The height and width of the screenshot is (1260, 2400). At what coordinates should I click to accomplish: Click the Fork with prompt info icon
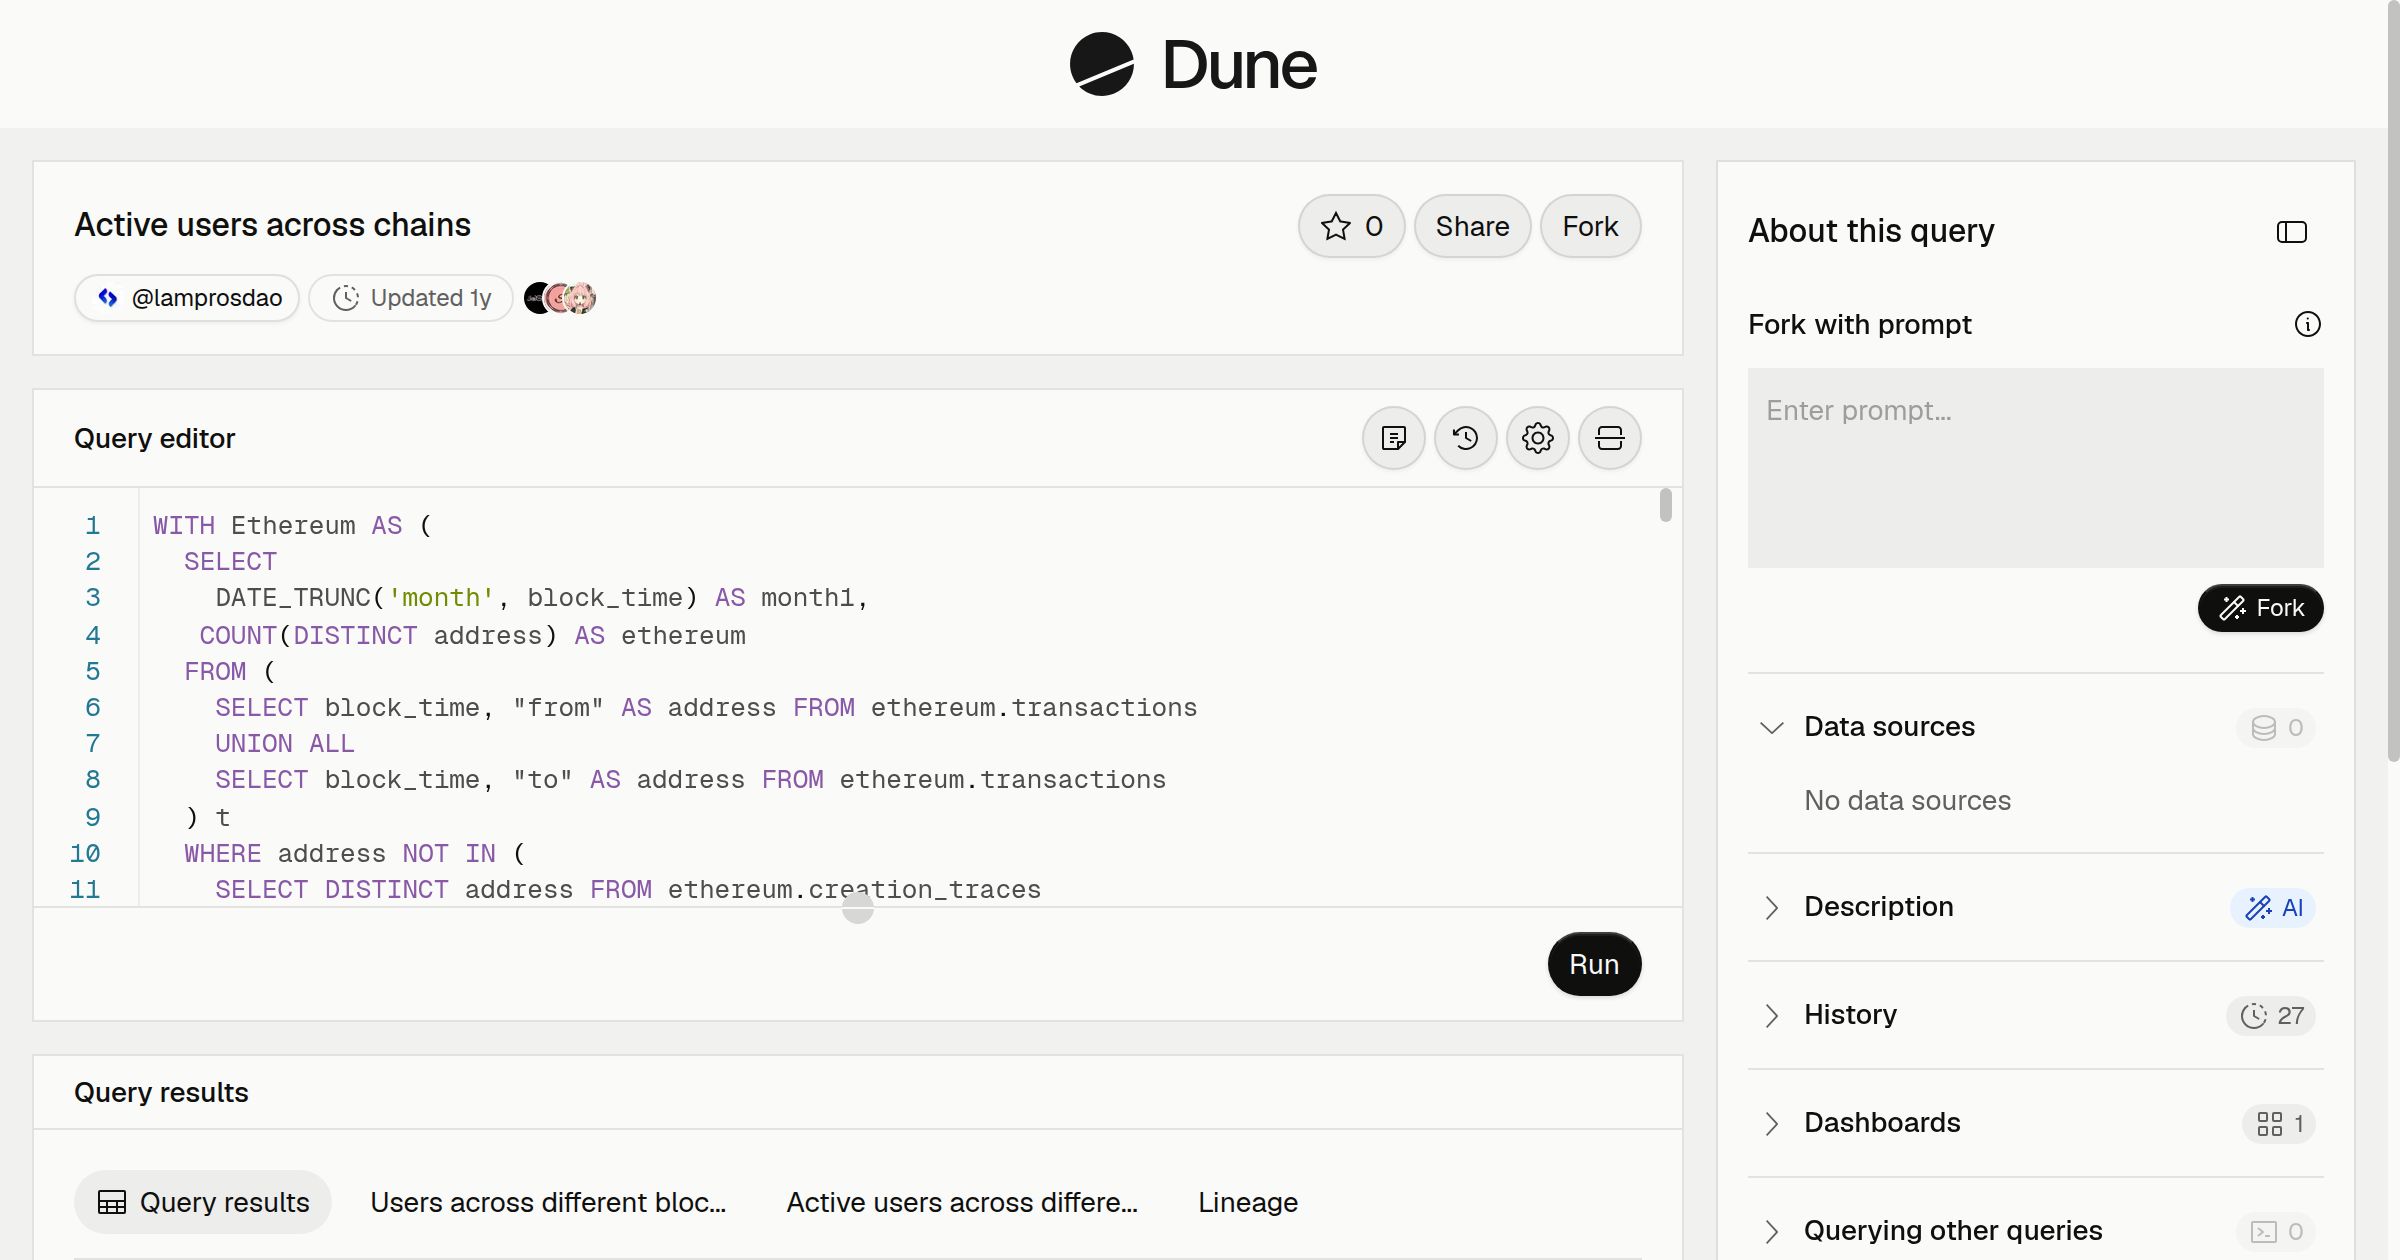click(x=2308, y=324)
